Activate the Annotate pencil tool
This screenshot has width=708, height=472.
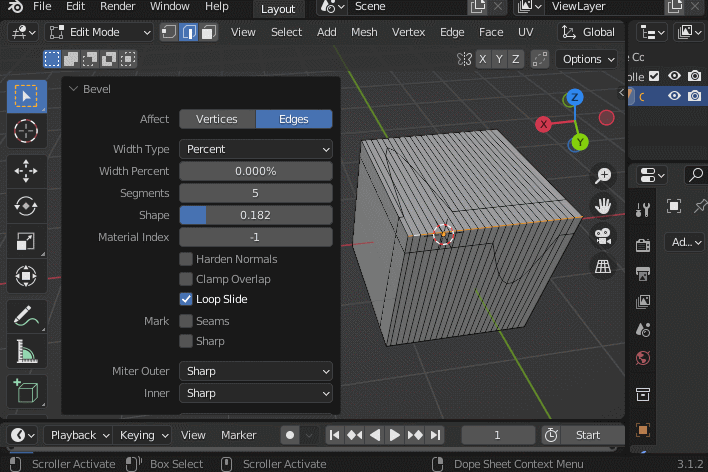coord(26,317)
